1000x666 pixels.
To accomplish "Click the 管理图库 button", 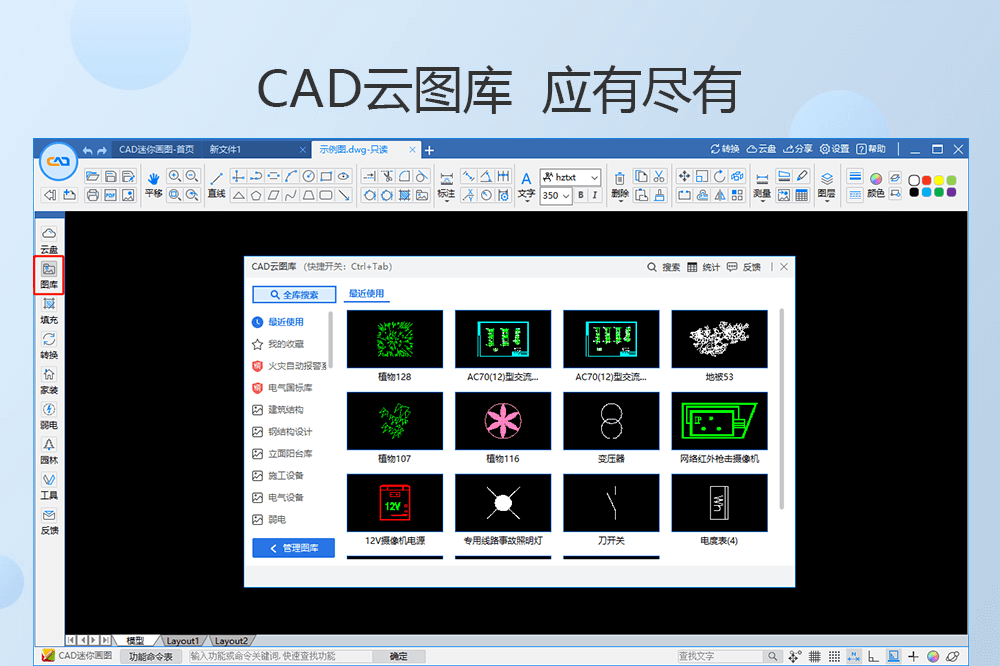I will [x=293, y=549].
